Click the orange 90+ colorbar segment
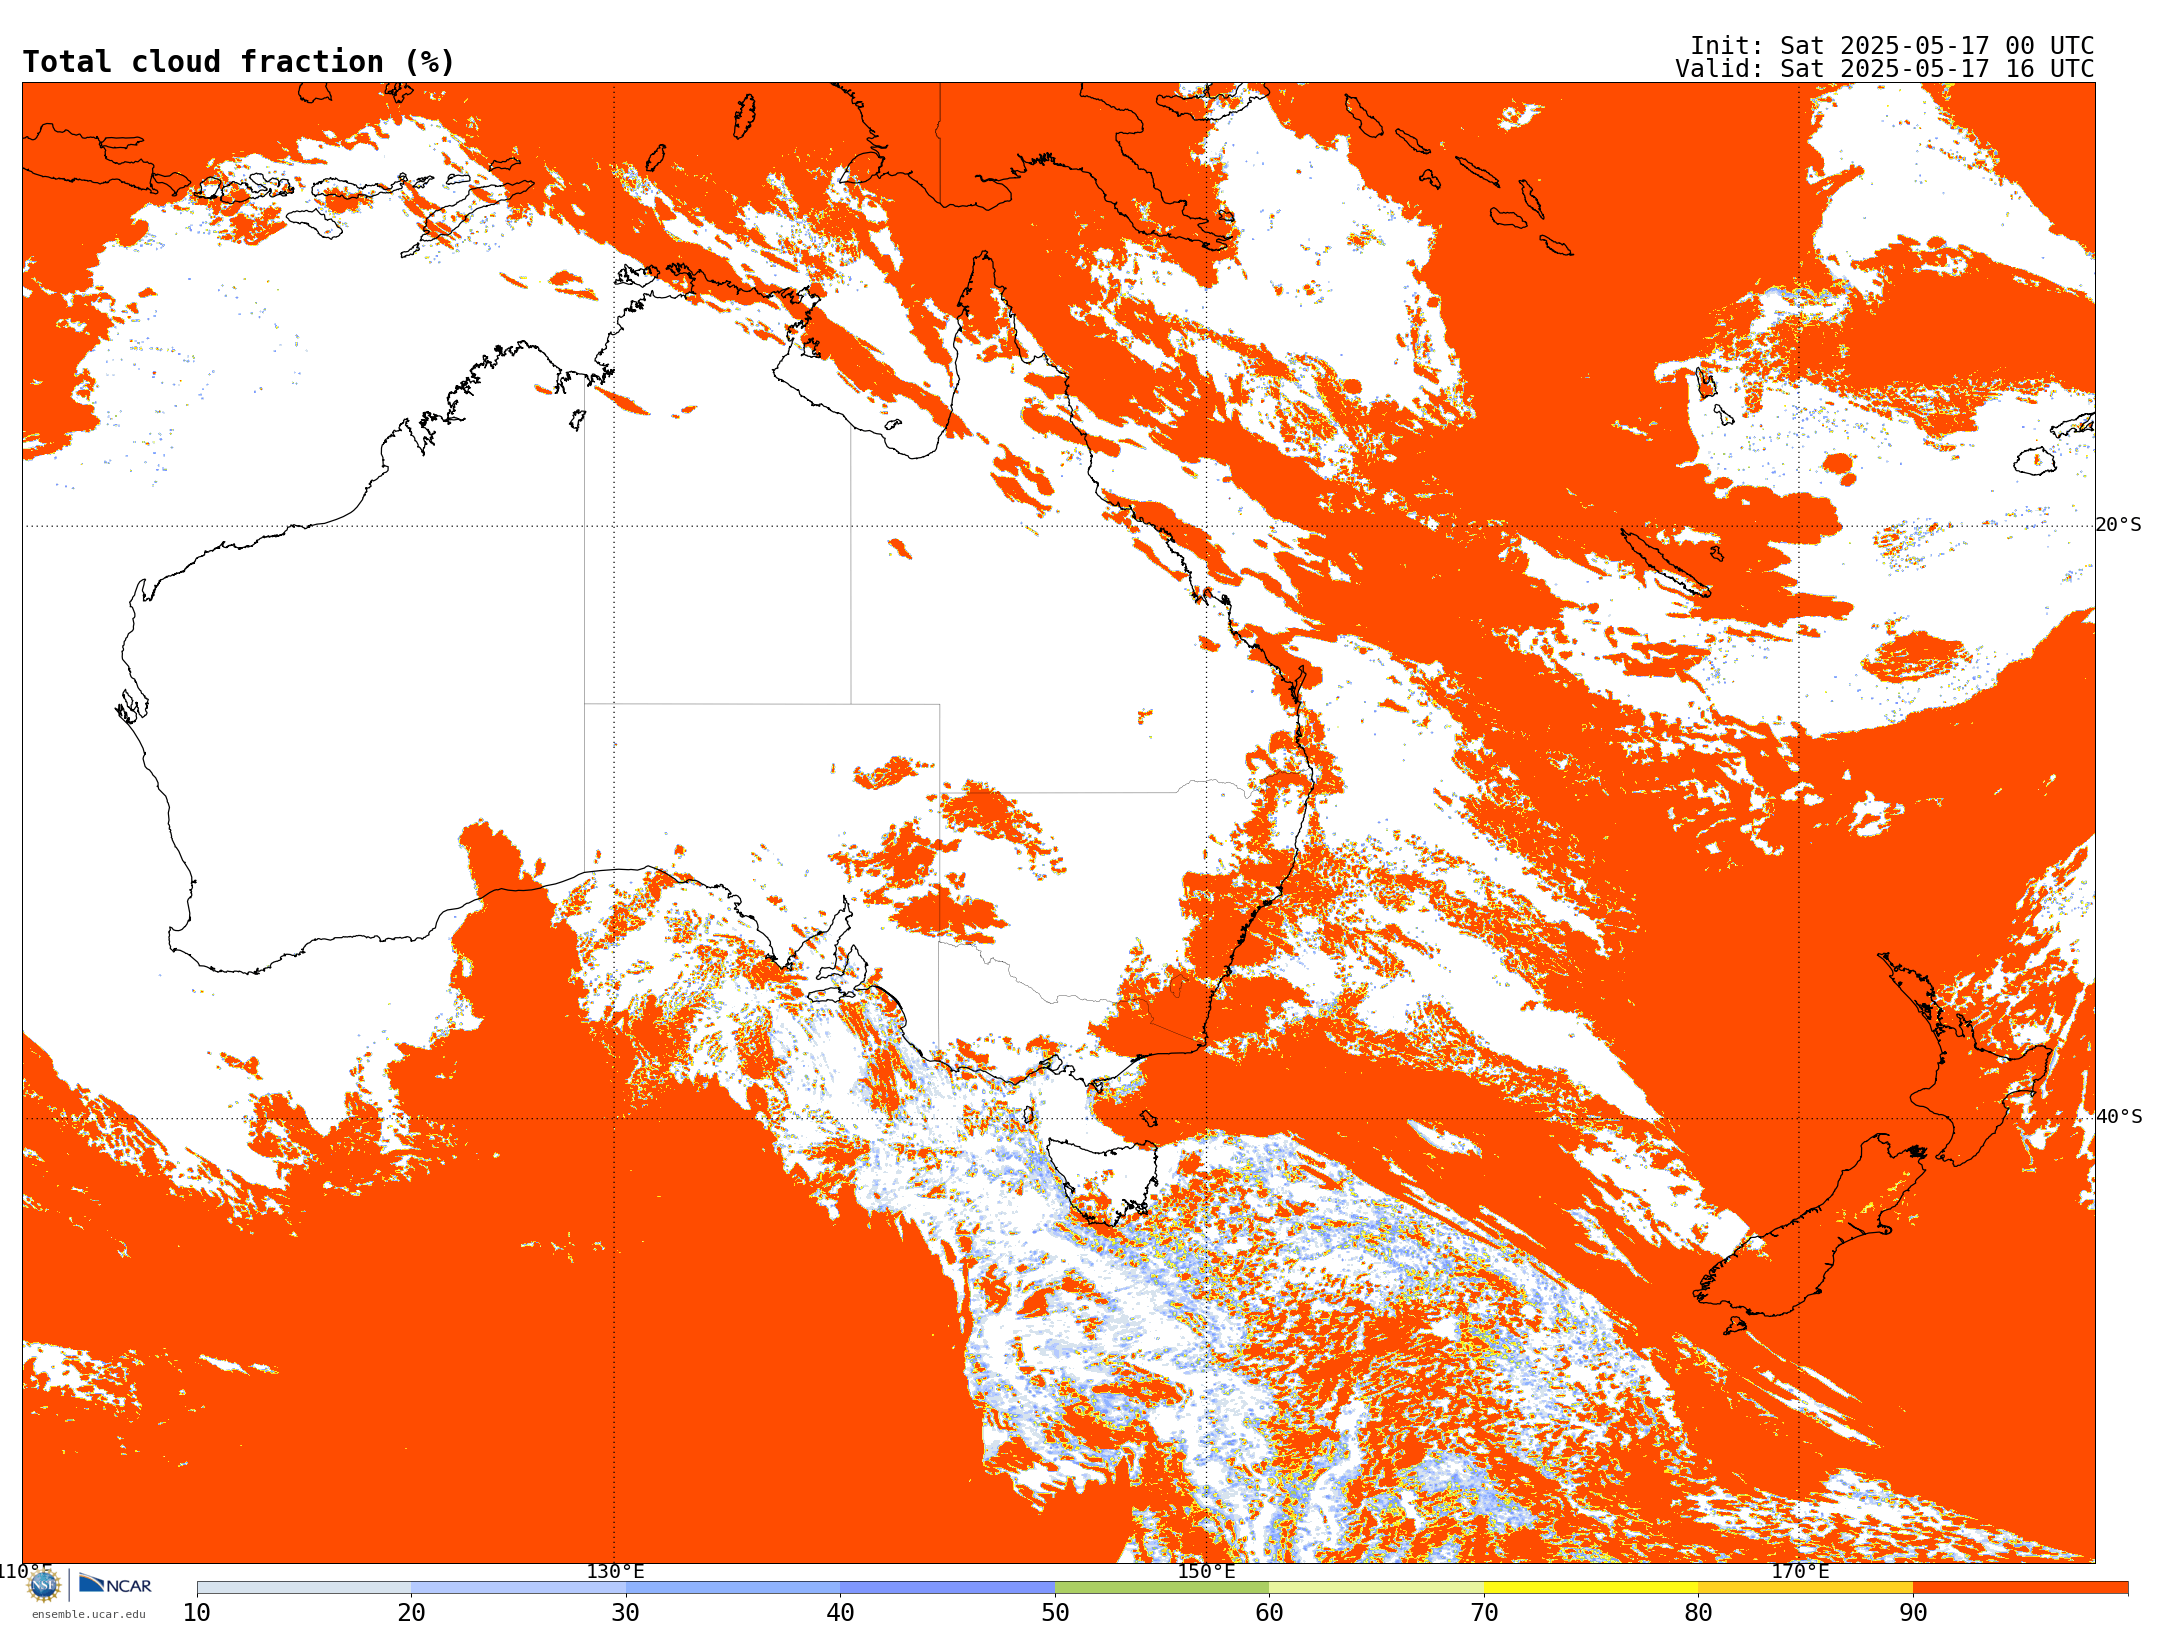Viewport: 2160px width, 1626px height. 2020,1588
